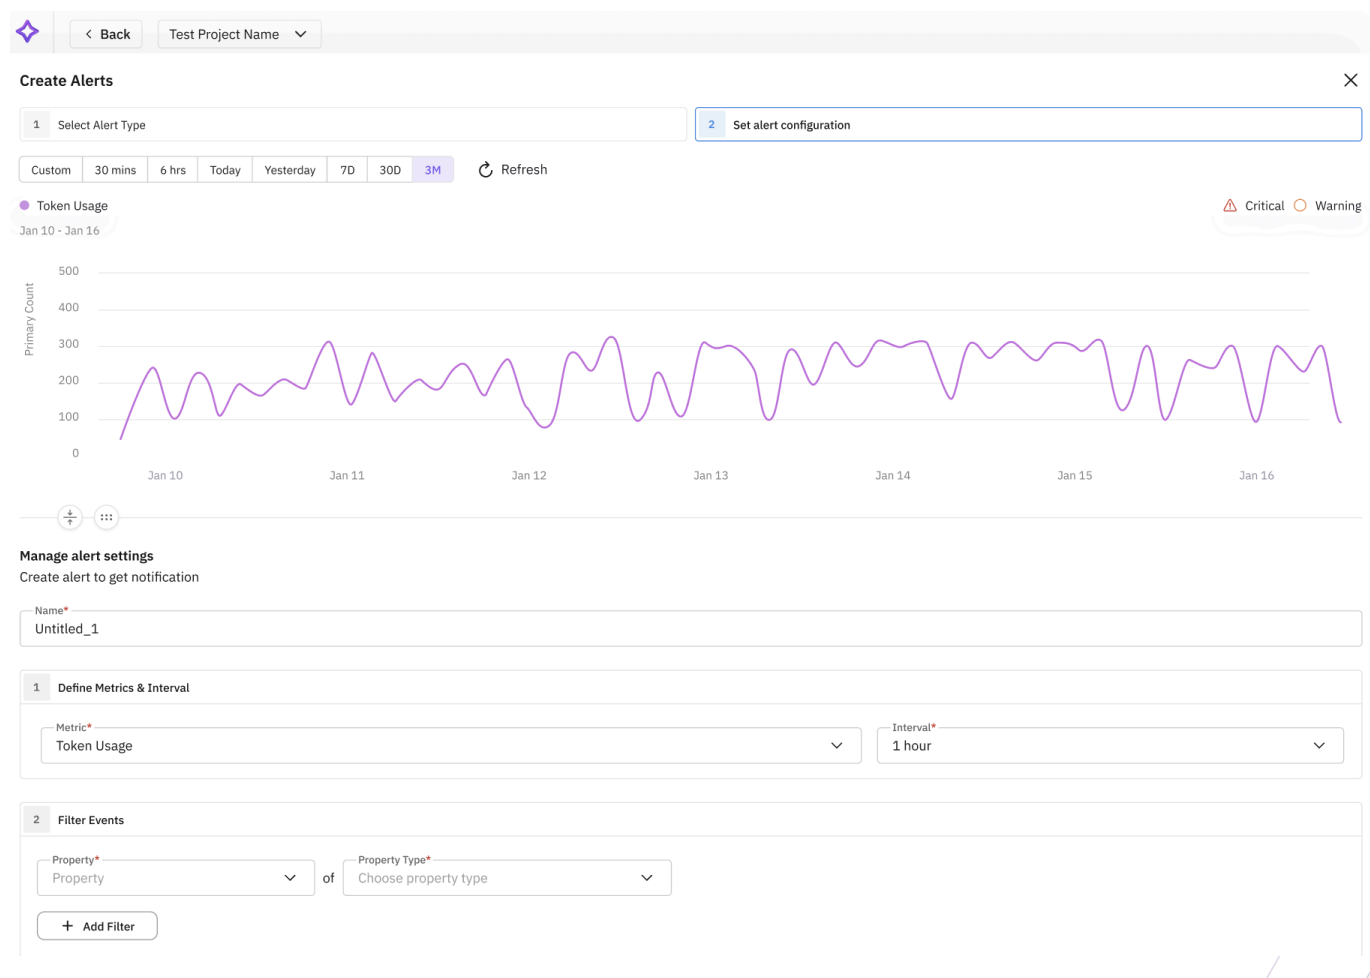Open the Test Project Name dropdown
The image size is (1370, 978).
pyautogui.click(x=239, y=34)
